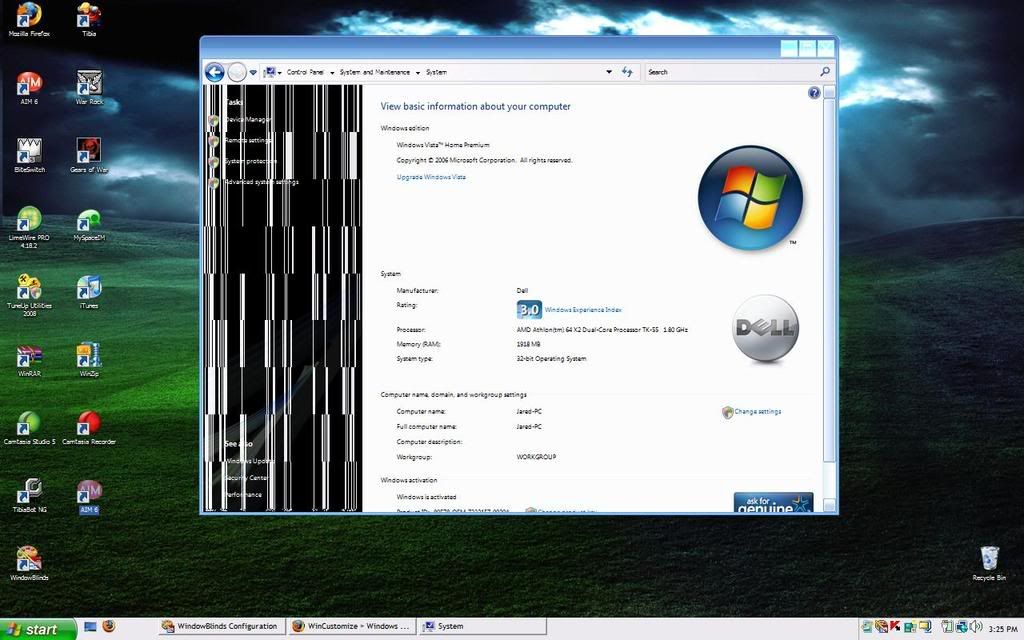Launch the TibiaBot NG desktop shortcut
The width and height of the screenshot is (1024, 640).
click(x=29, y=496)
